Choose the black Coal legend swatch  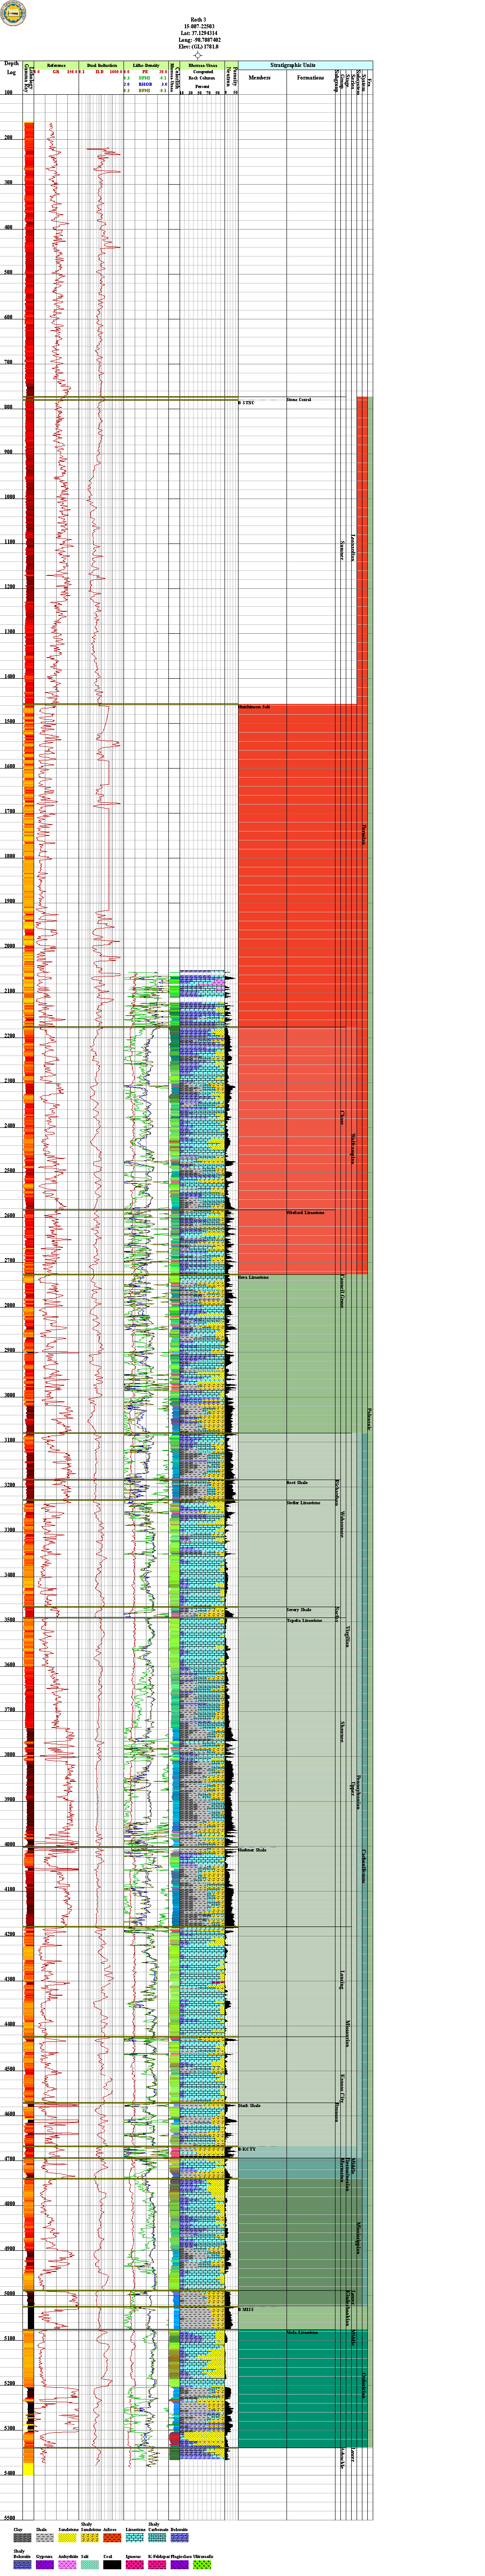[112, 2565]
